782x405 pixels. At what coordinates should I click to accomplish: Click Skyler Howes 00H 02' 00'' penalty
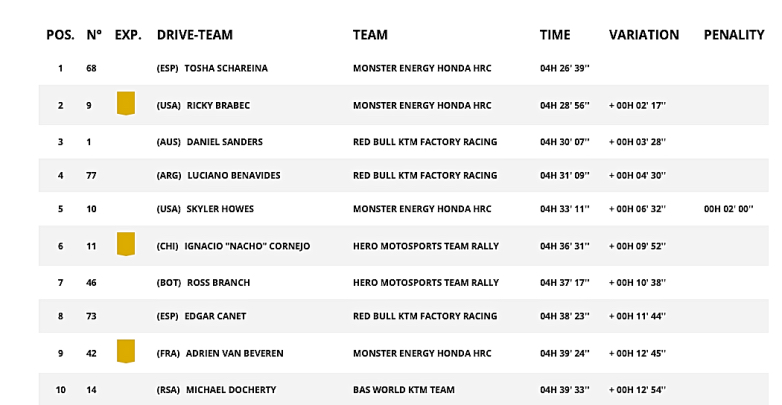732,209
